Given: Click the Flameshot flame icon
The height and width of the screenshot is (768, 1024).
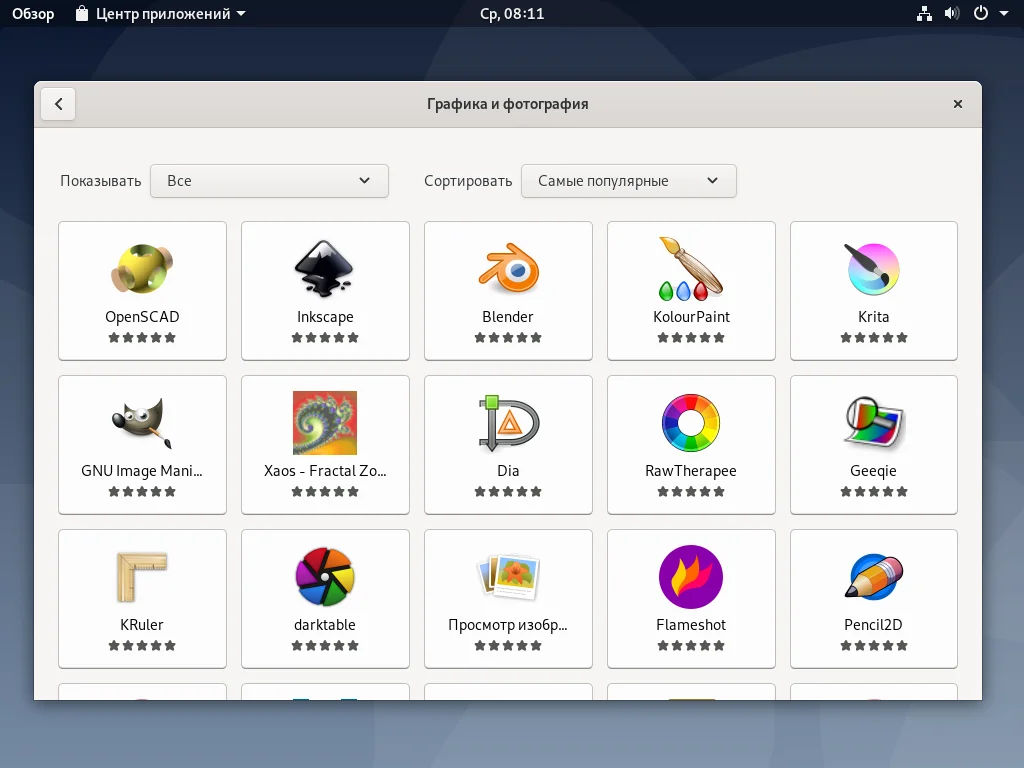Looking at the screenshot, I should point(691,576).
